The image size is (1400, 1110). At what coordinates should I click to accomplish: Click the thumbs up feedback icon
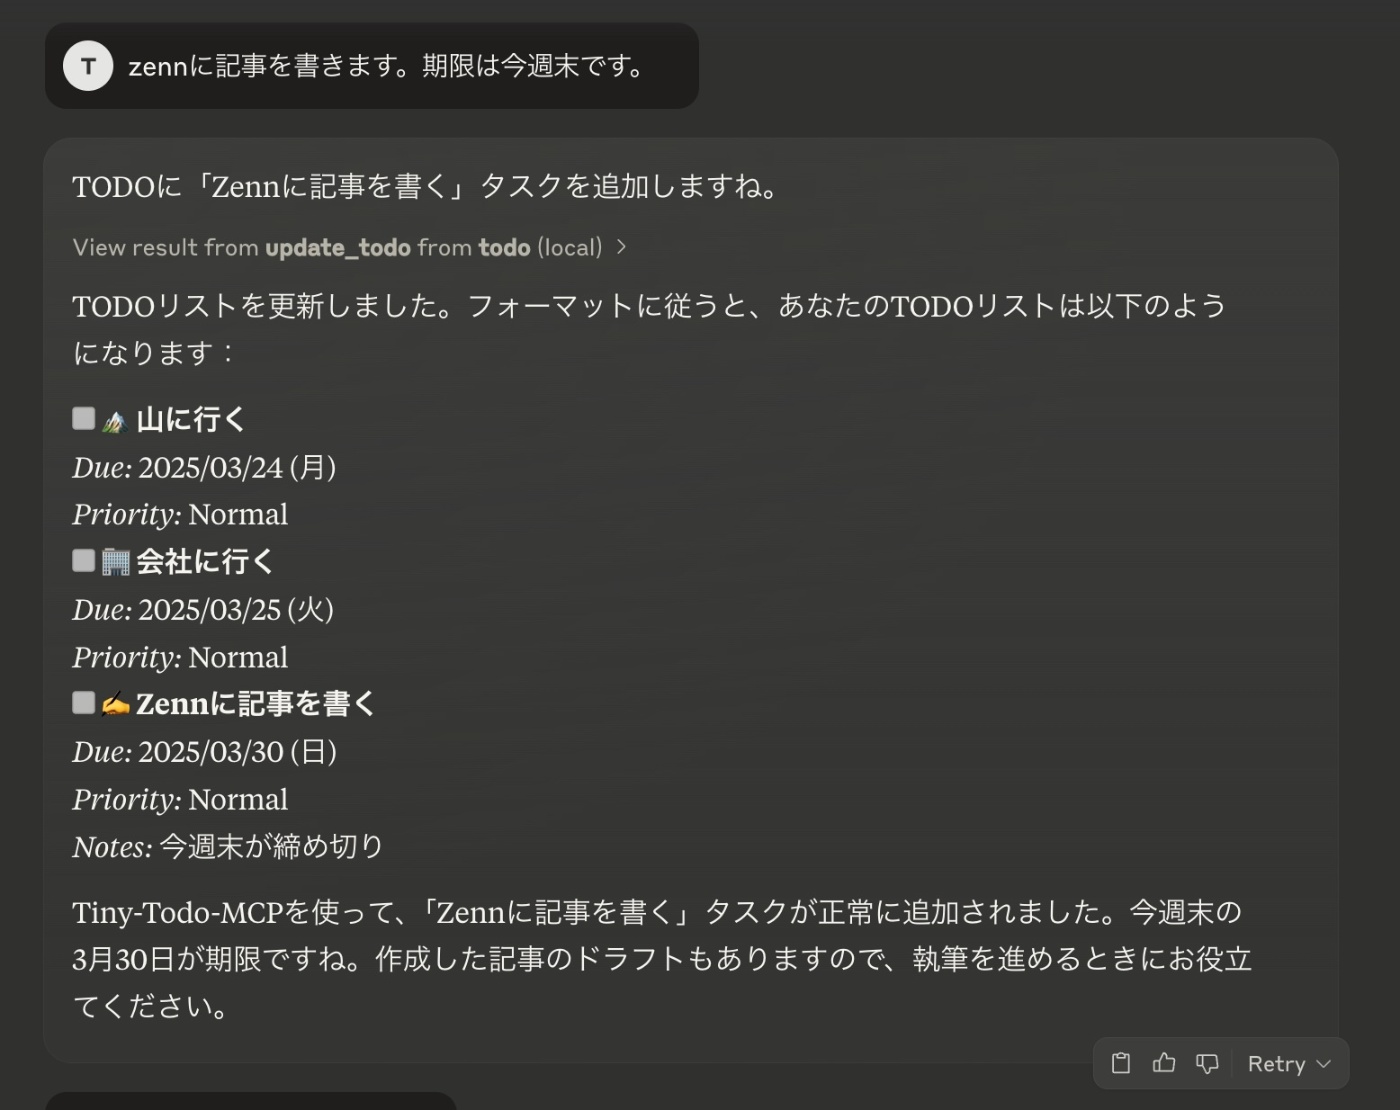pos(1164,1063)
